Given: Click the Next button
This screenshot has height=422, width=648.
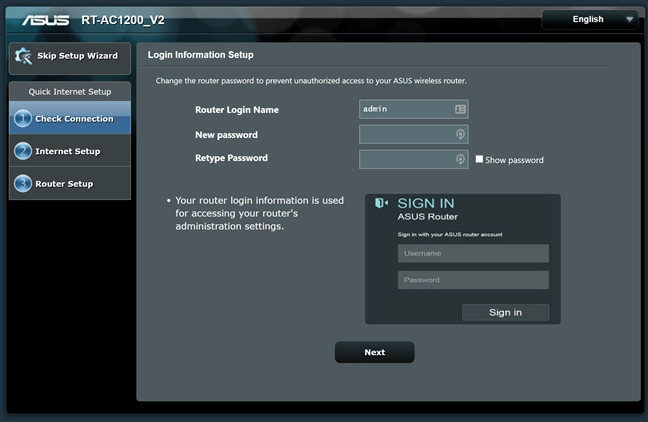Looking at the screenshot, I should click(x=374, y=352).
